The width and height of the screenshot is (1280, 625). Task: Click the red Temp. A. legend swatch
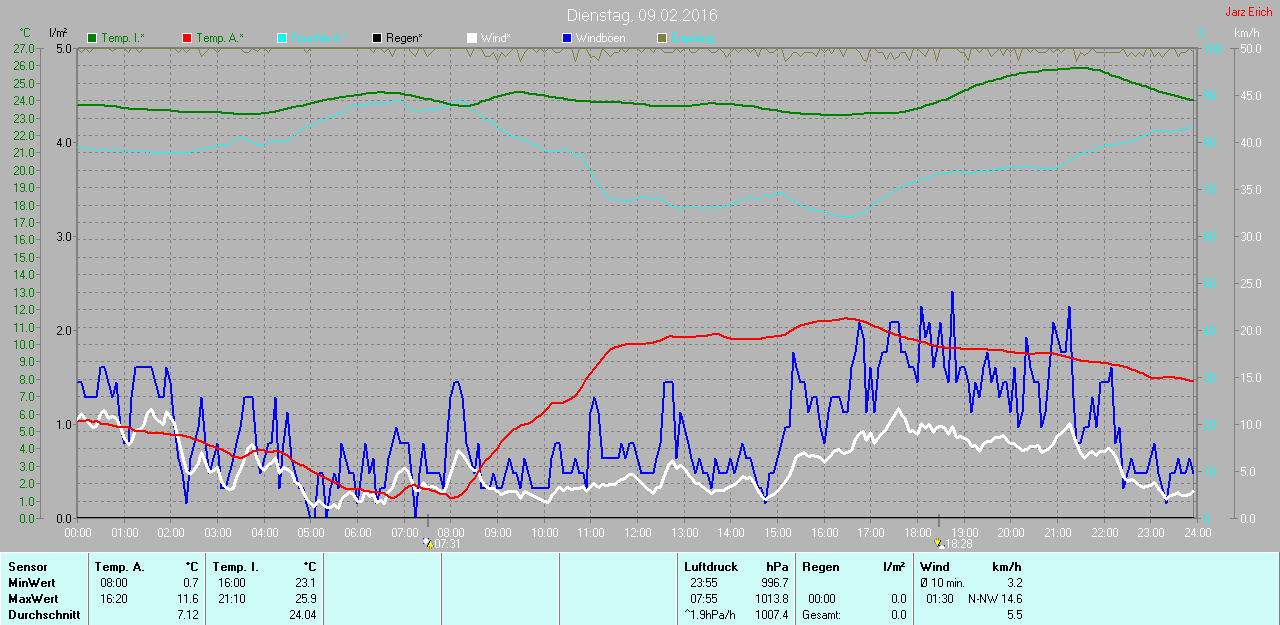(x=187, y=38)
